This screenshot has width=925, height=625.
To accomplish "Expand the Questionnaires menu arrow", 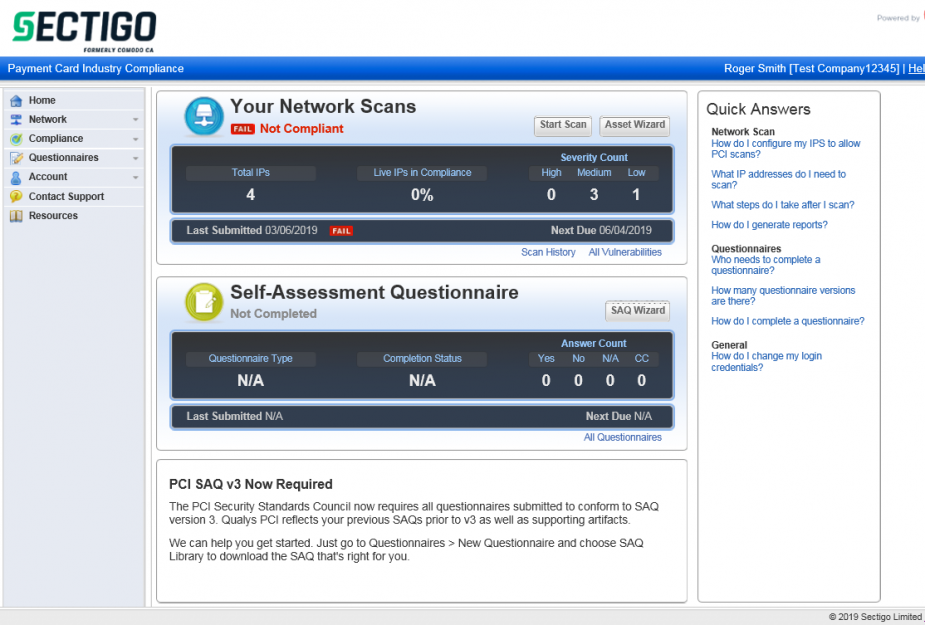I will (x=136, y=158).
